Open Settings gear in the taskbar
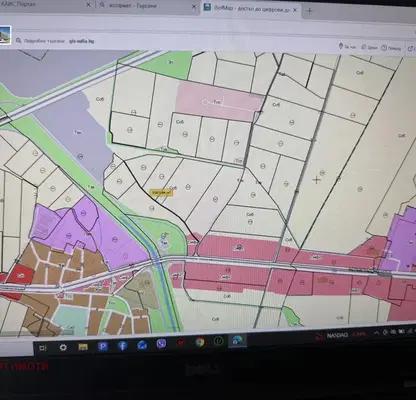This screenshot has height=400, width=416. (63, 348)
